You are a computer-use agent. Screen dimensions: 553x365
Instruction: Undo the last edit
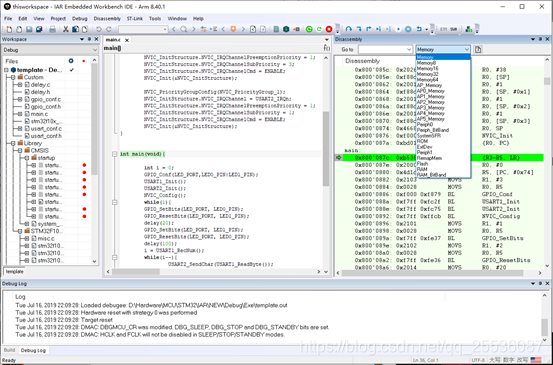coord(99,29)
